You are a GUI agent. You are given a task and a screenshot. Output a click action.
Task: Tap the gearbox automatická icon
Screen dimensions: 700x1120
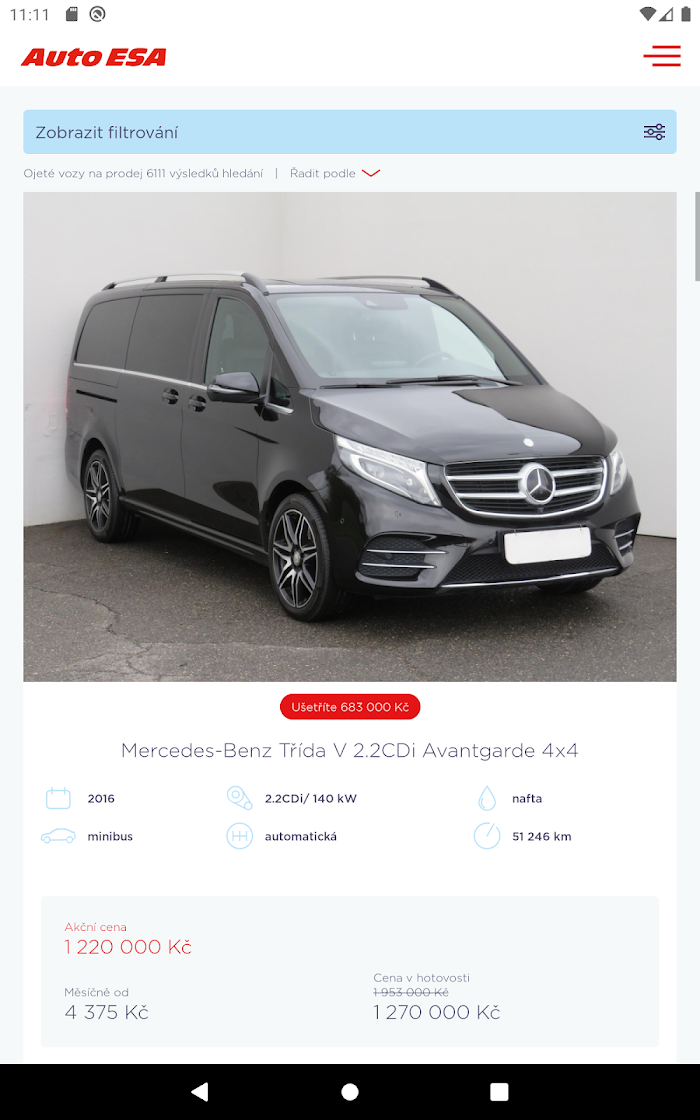pyautogui.click(x=239, y=836)
